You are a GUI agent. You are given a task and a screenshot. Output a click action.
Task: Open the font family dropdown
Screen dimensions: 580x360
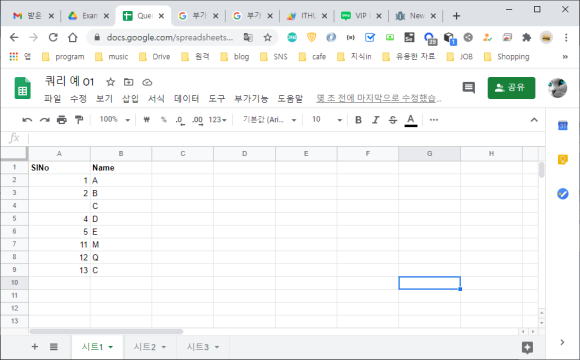point(270,120)
